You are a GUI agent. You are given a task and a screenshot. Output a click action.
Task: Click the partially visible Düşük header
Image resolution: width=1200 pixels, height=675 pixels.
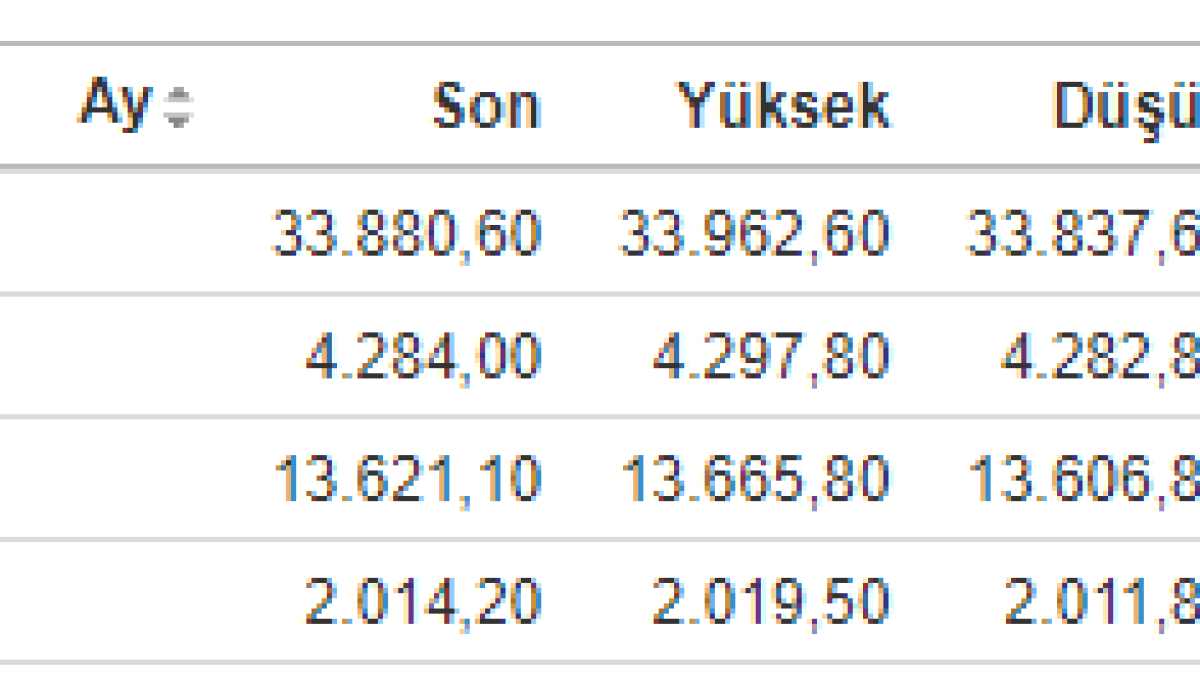click(1127, 106)
